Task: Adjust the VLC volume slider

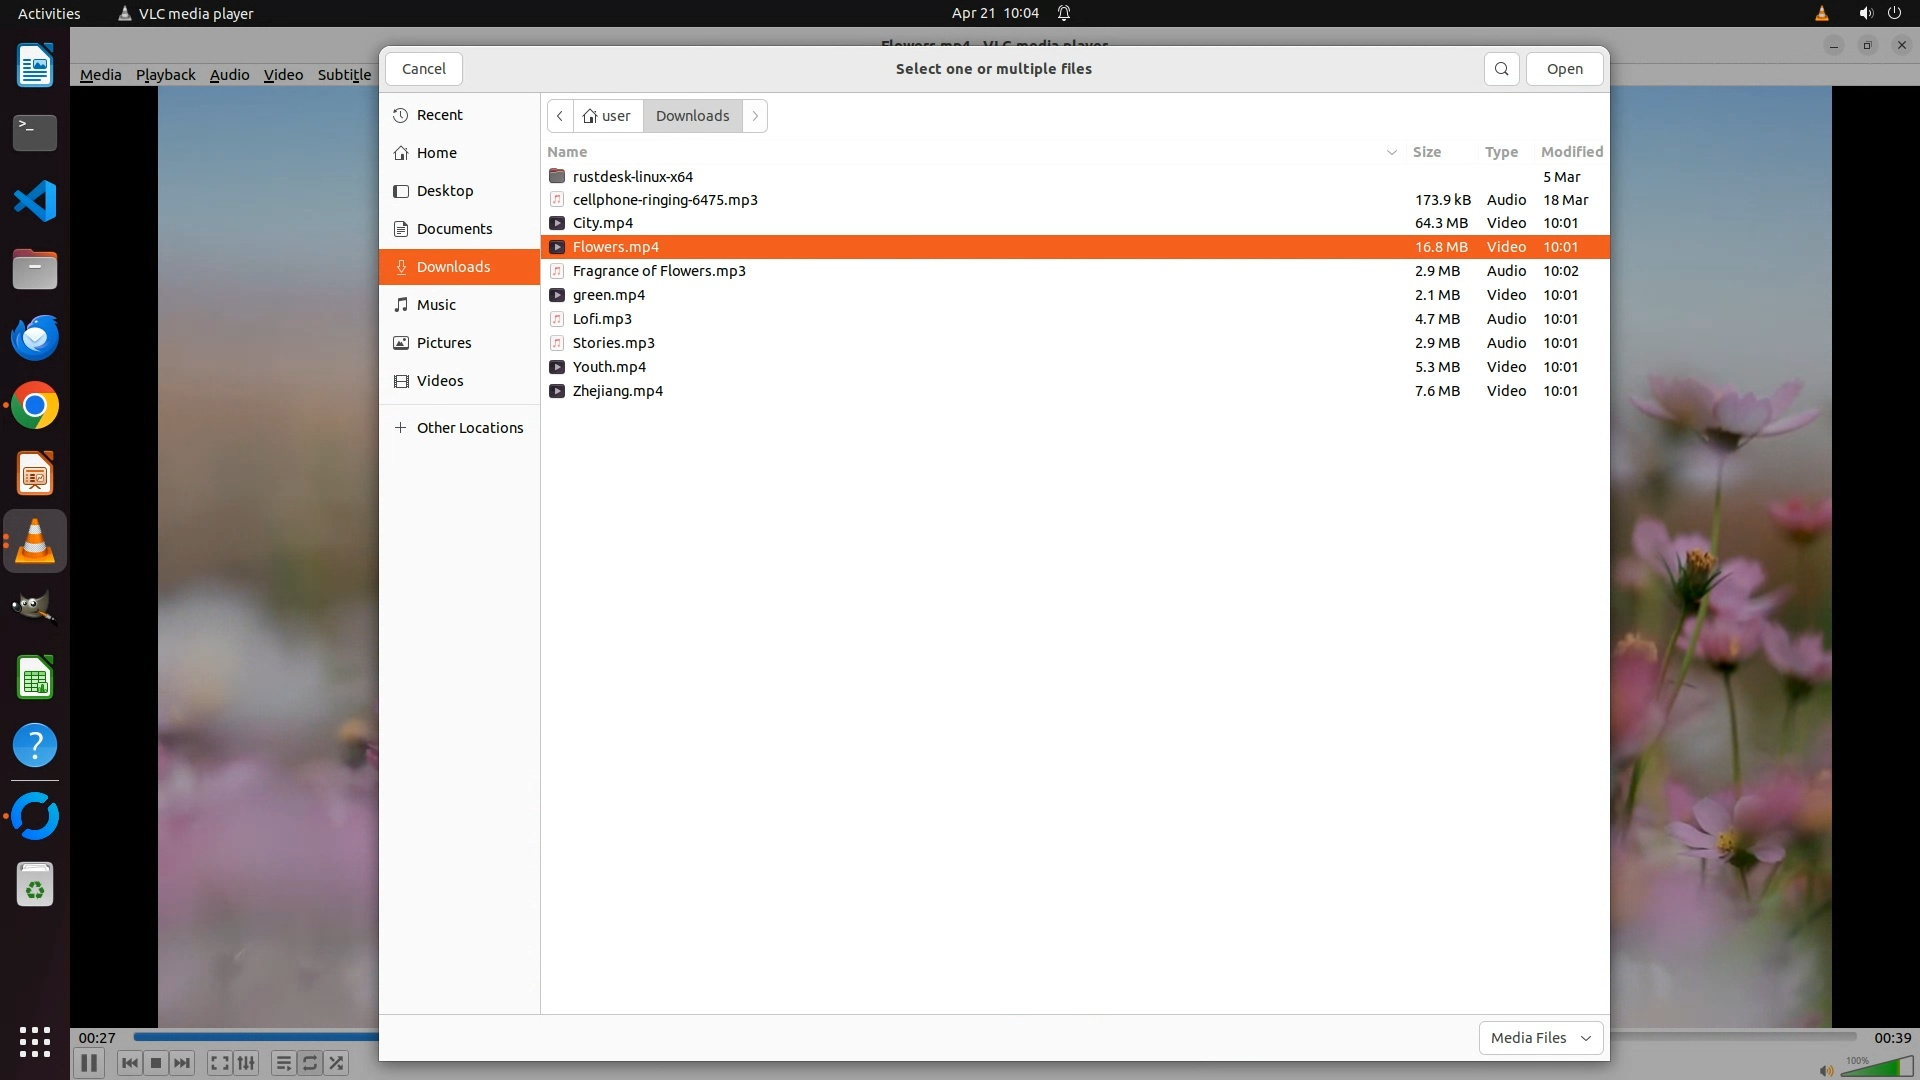Action: pyautogui.click(x=1875, y=1068)
